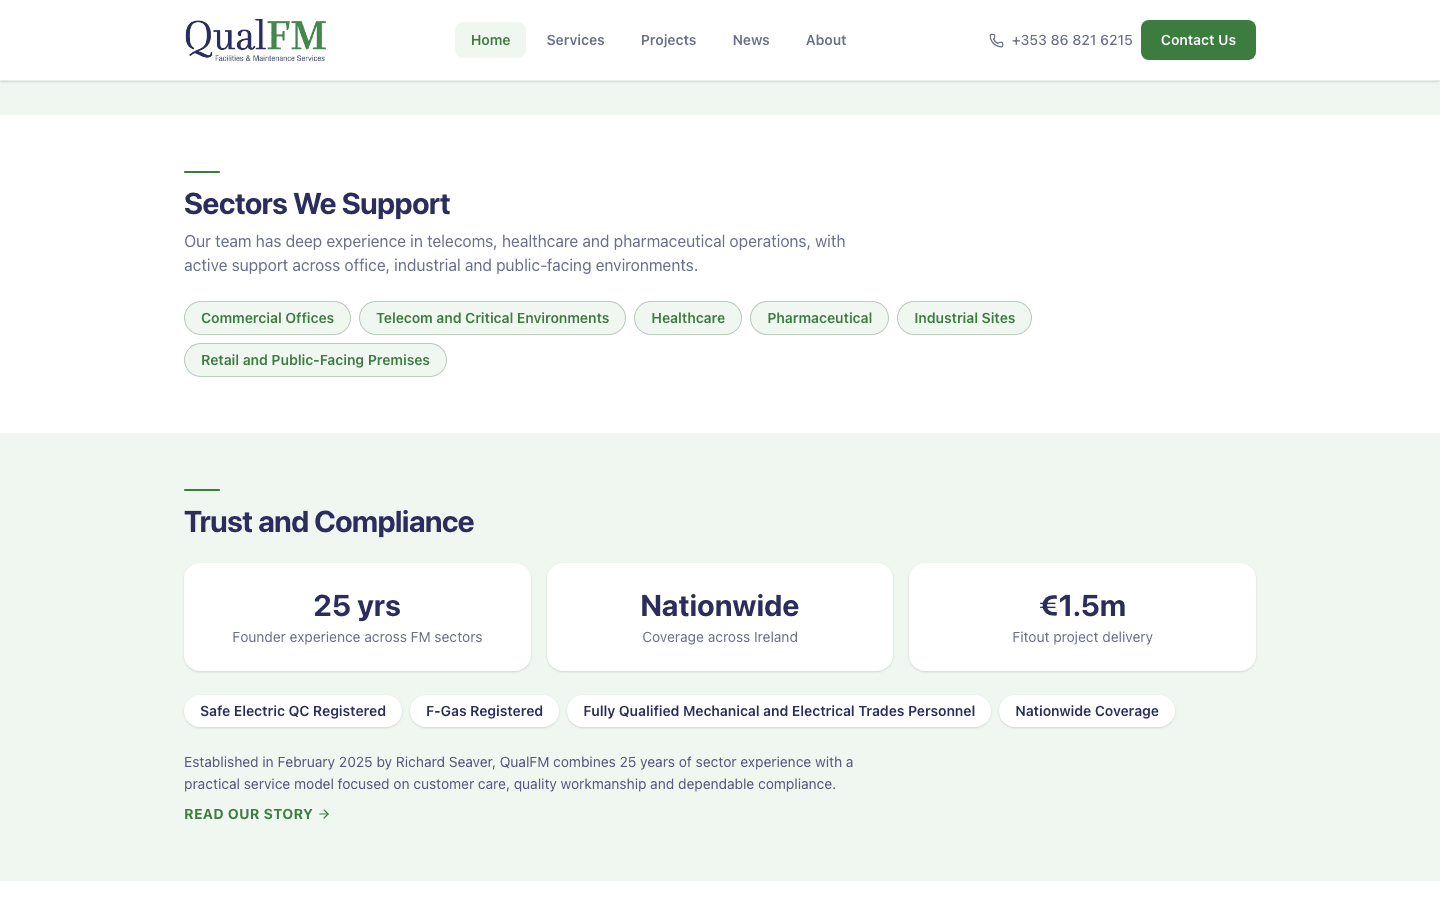Click the QualFM logo
The width and height of the screenshot is (1440, 900).
[256, 40]
